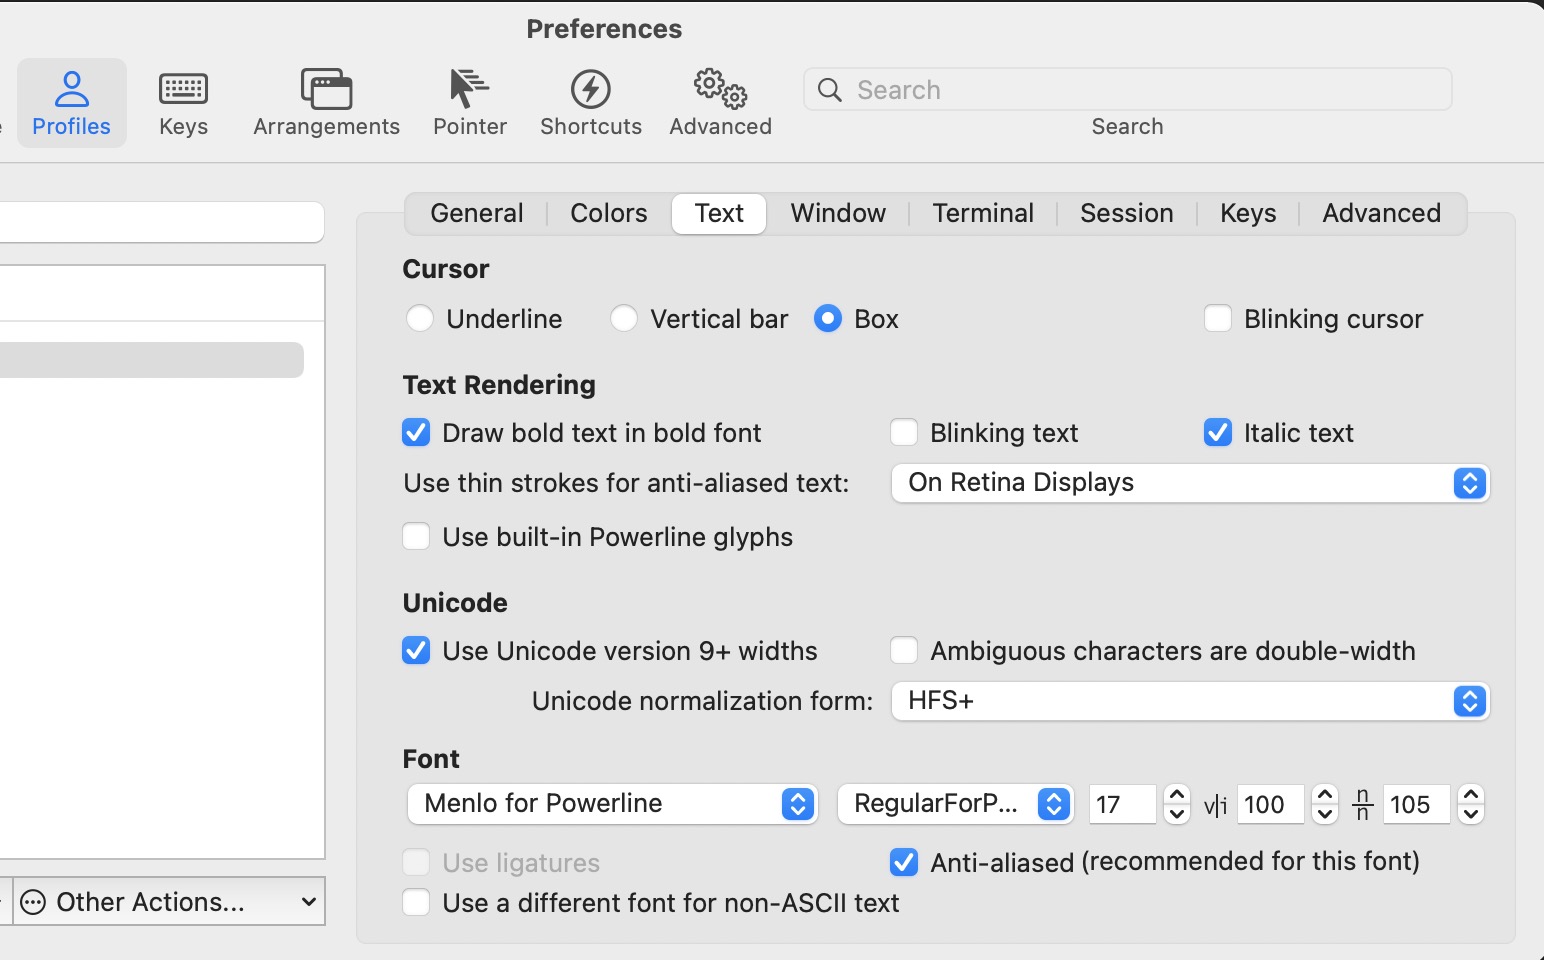This screenshot has width=1544, height=960.
Task: Click the horizontal spacing field showing 100
Action: (1270, 804)
